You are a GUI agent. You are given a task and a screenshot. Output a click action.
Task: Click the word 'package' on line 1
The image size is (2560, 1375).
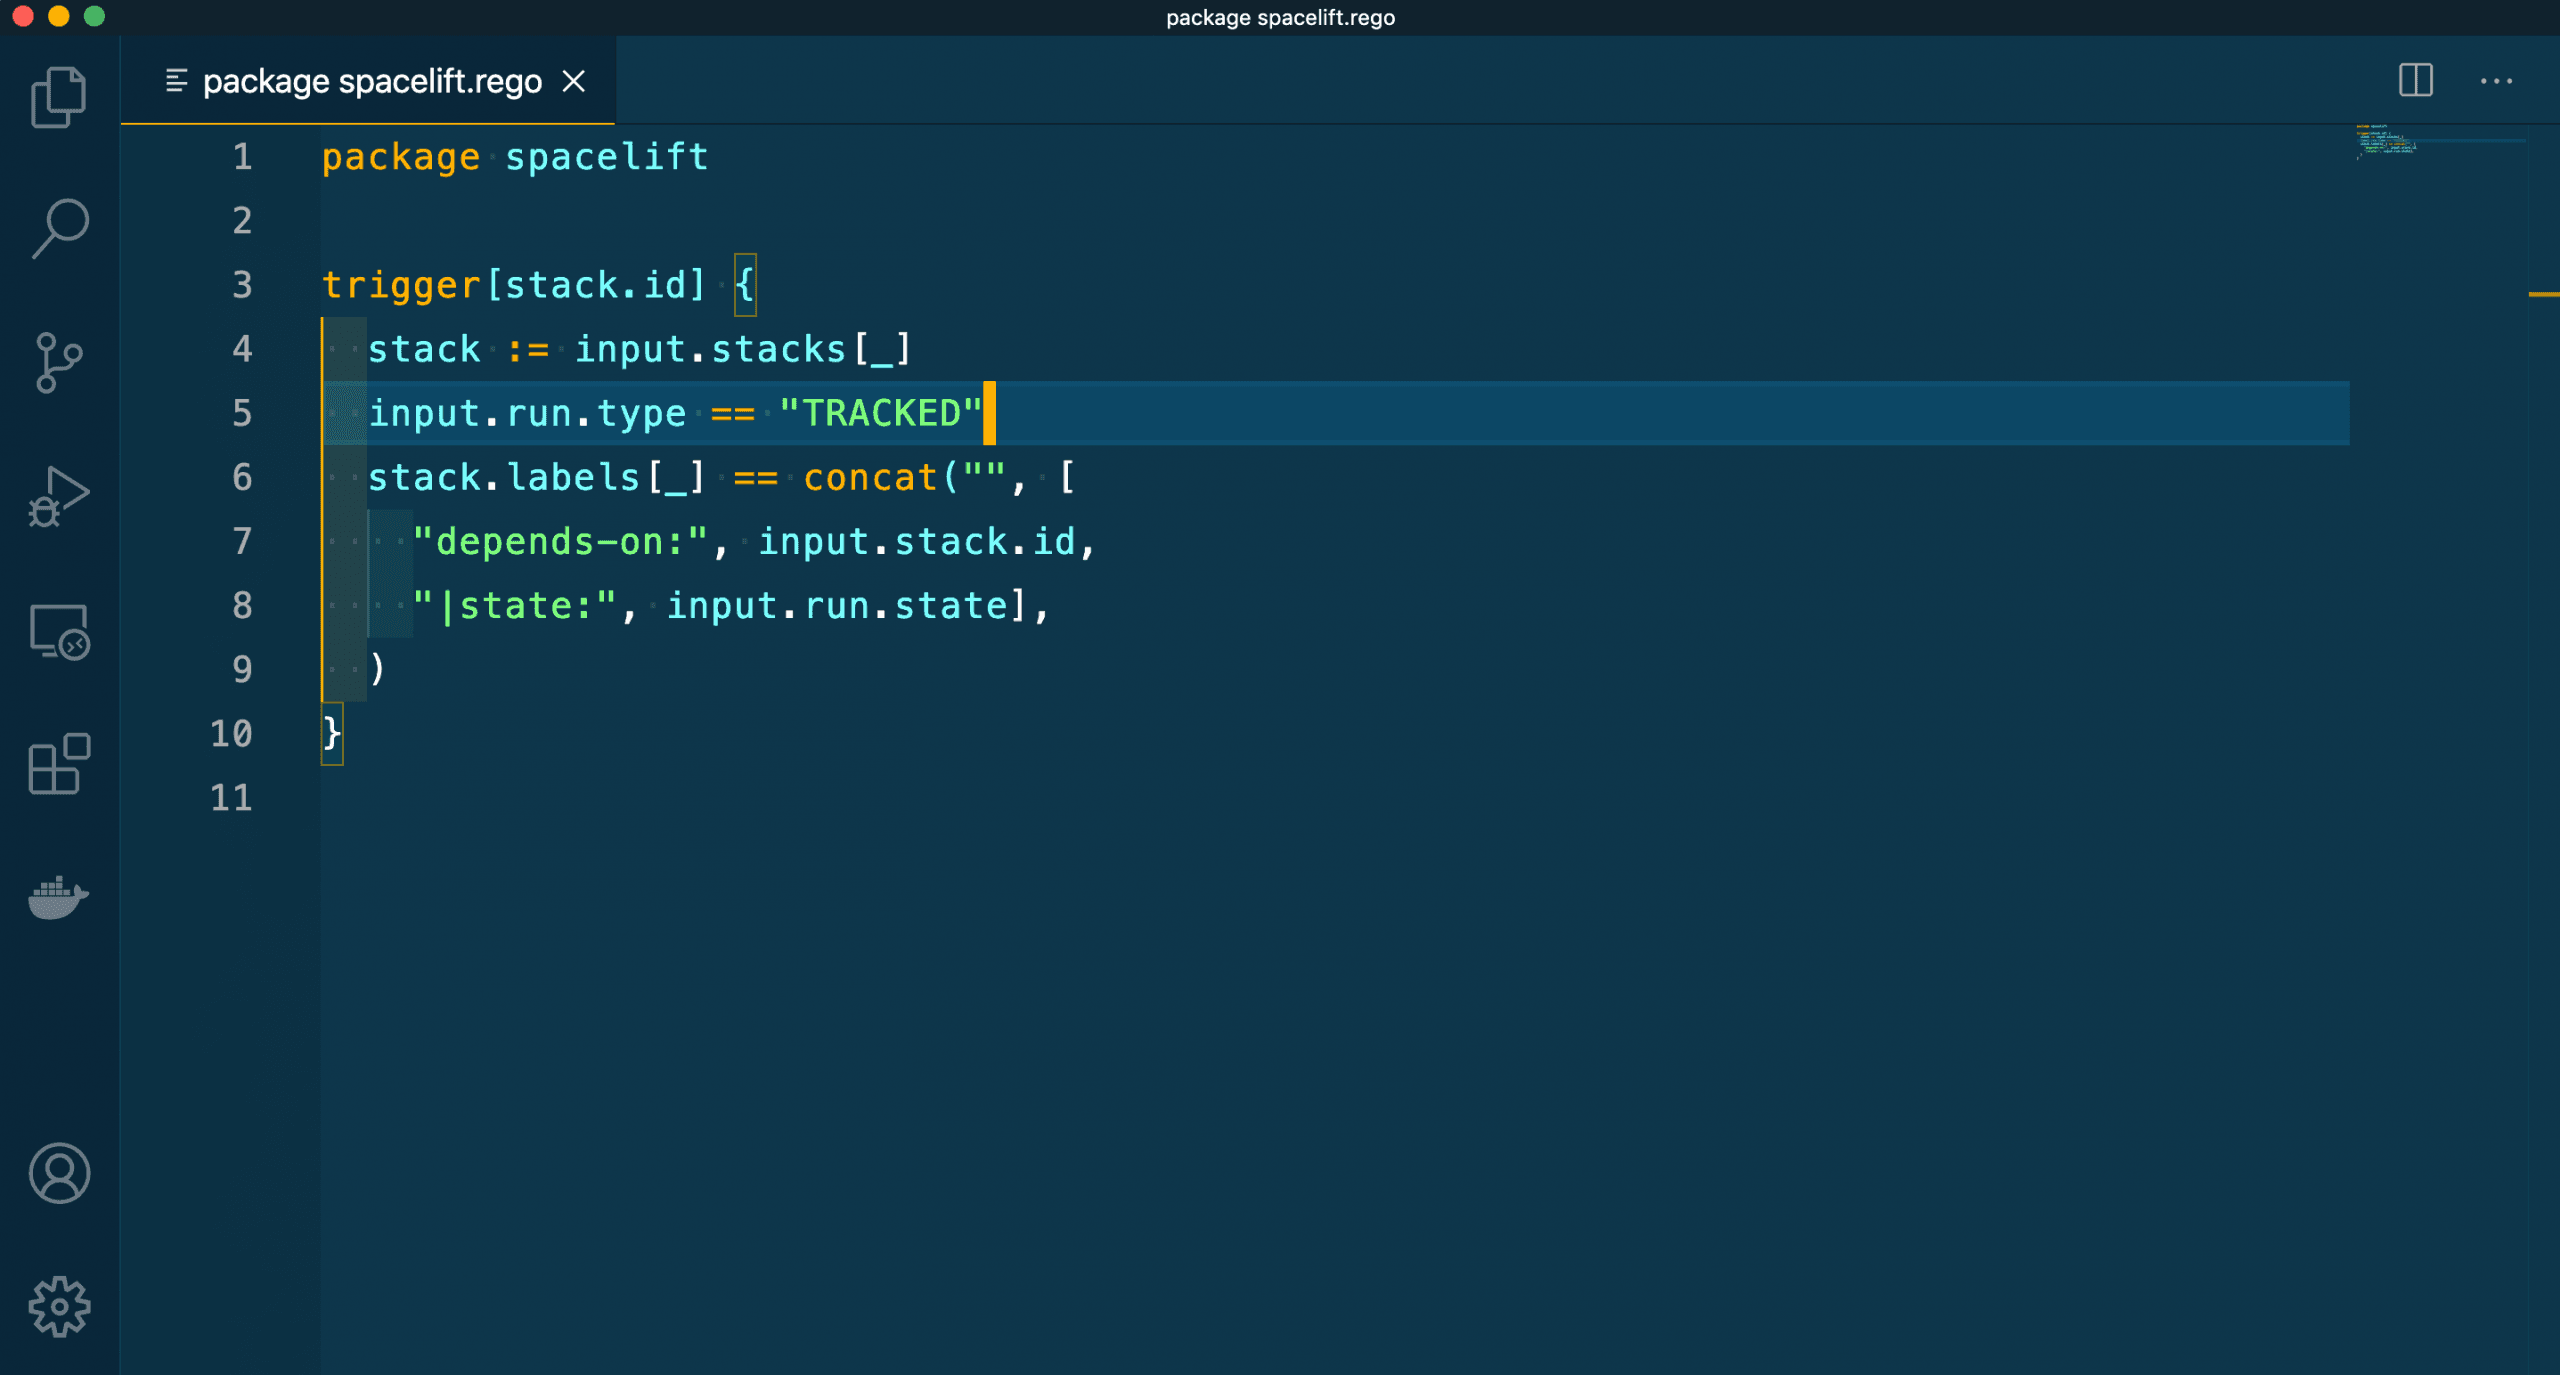tap(401, 157)
